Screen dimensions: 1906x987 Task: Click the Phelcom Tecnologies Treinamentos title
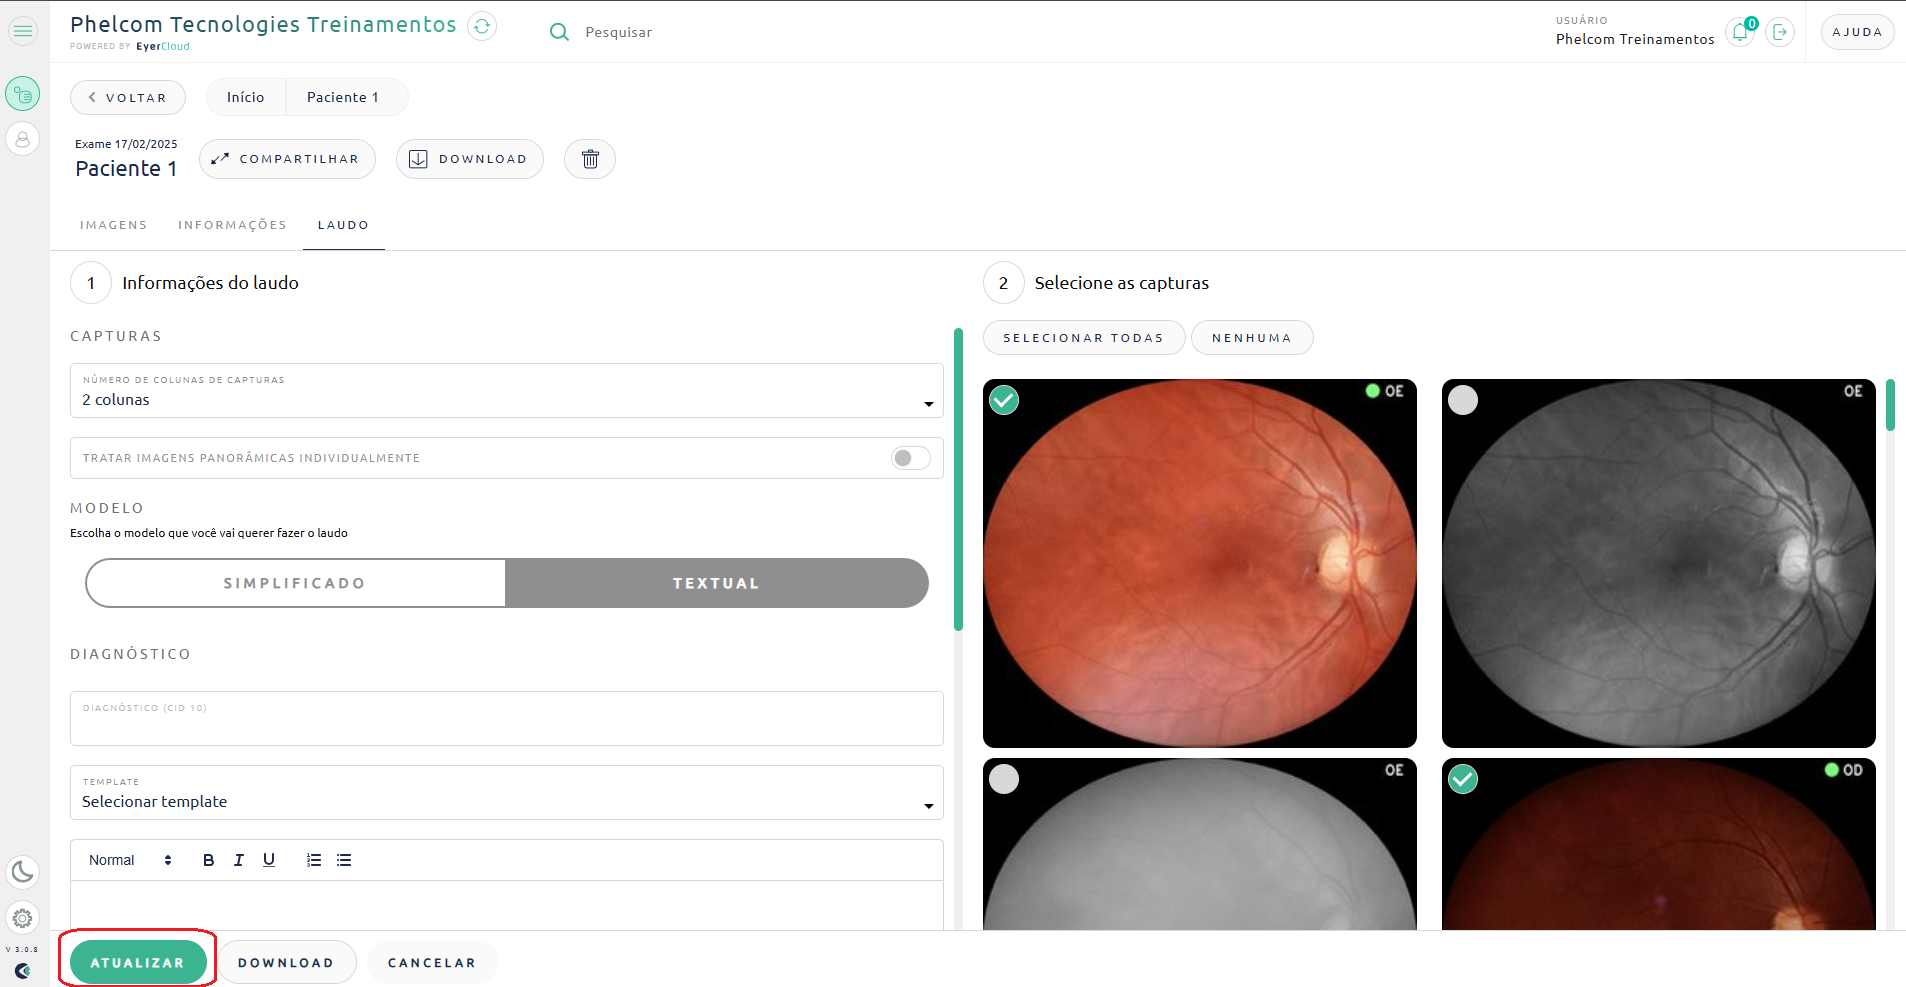[x=263, y=24]
